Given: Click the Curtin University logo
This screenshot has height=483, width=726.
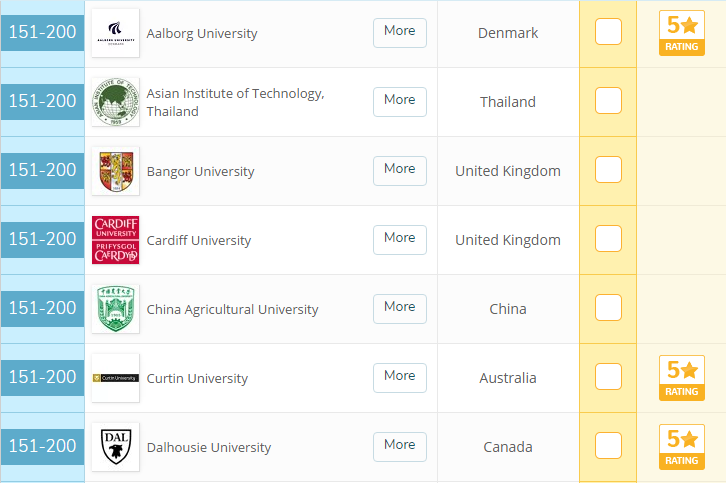Looking at the screenshot, I should pyautogui.click(x=115, y=378).
